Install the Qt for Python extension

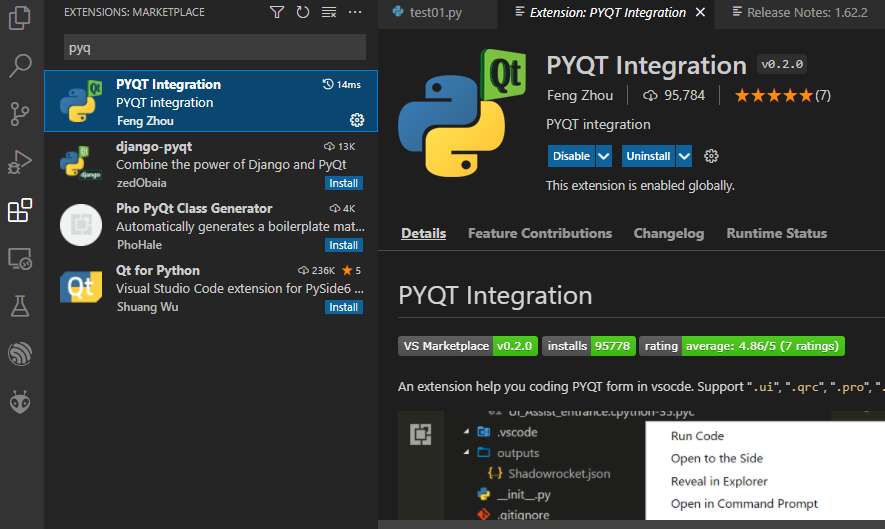[x=343, y=307]
